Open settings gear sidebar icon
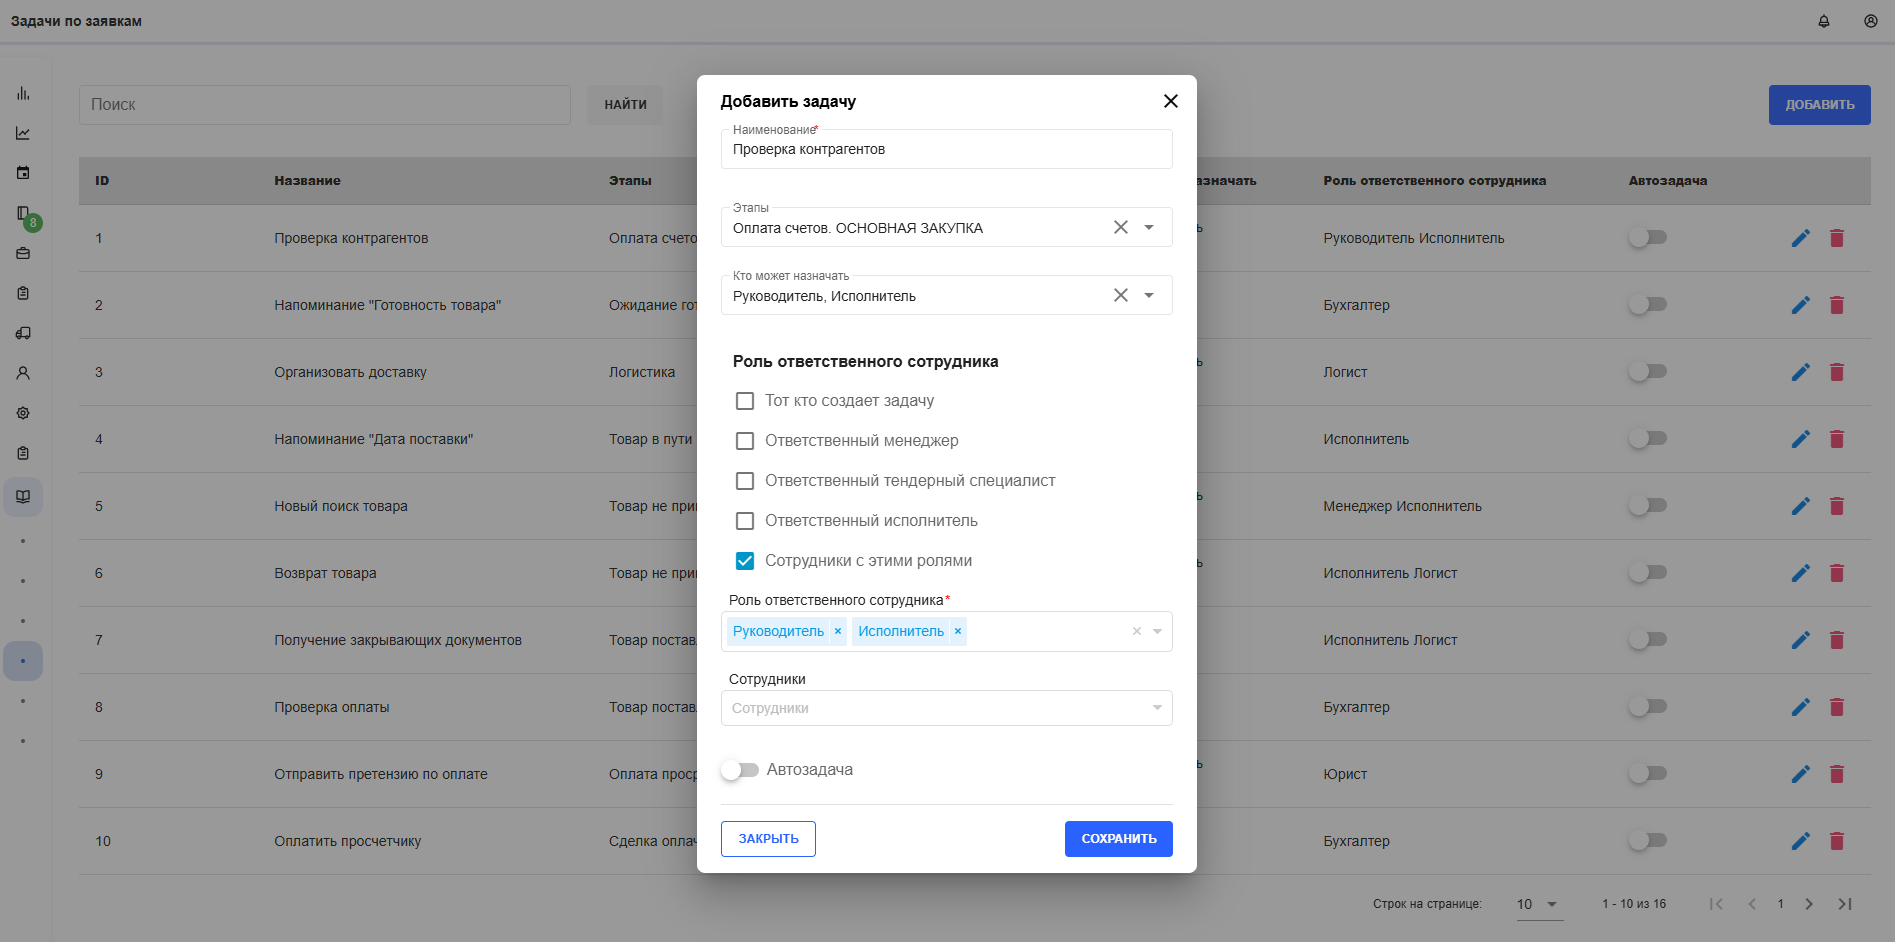 [23, 413]
